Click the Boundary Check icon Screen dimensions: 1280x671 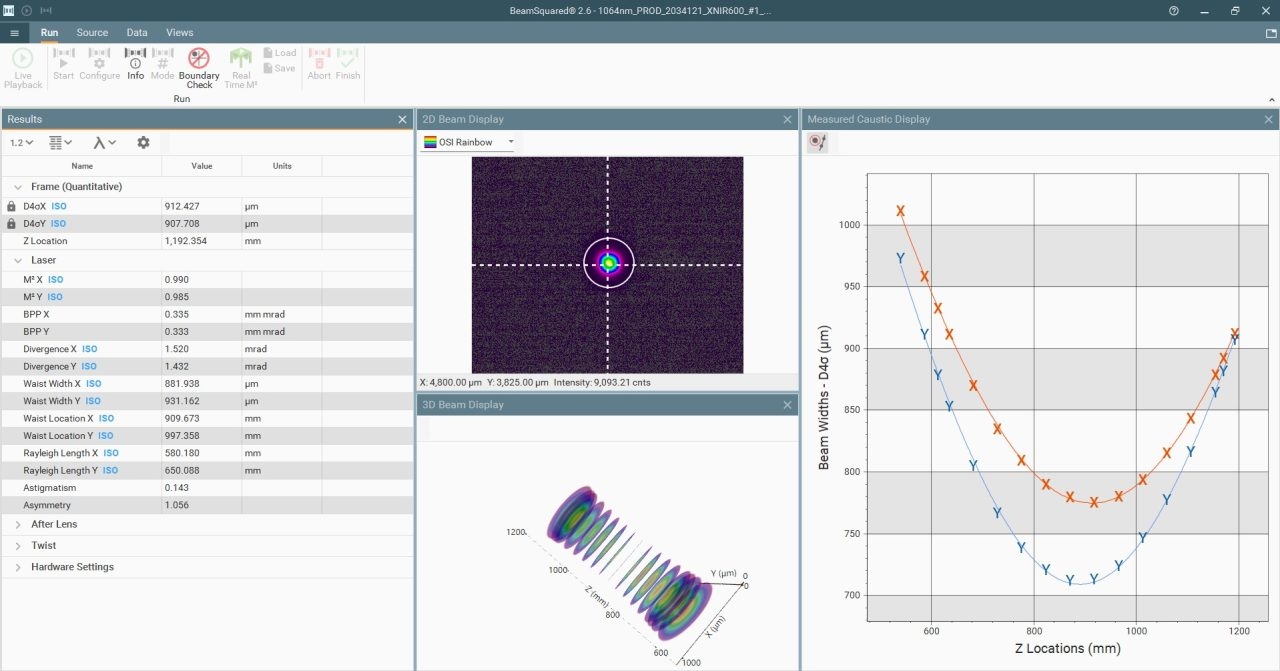pyautogui.click(x=199, y=58)
